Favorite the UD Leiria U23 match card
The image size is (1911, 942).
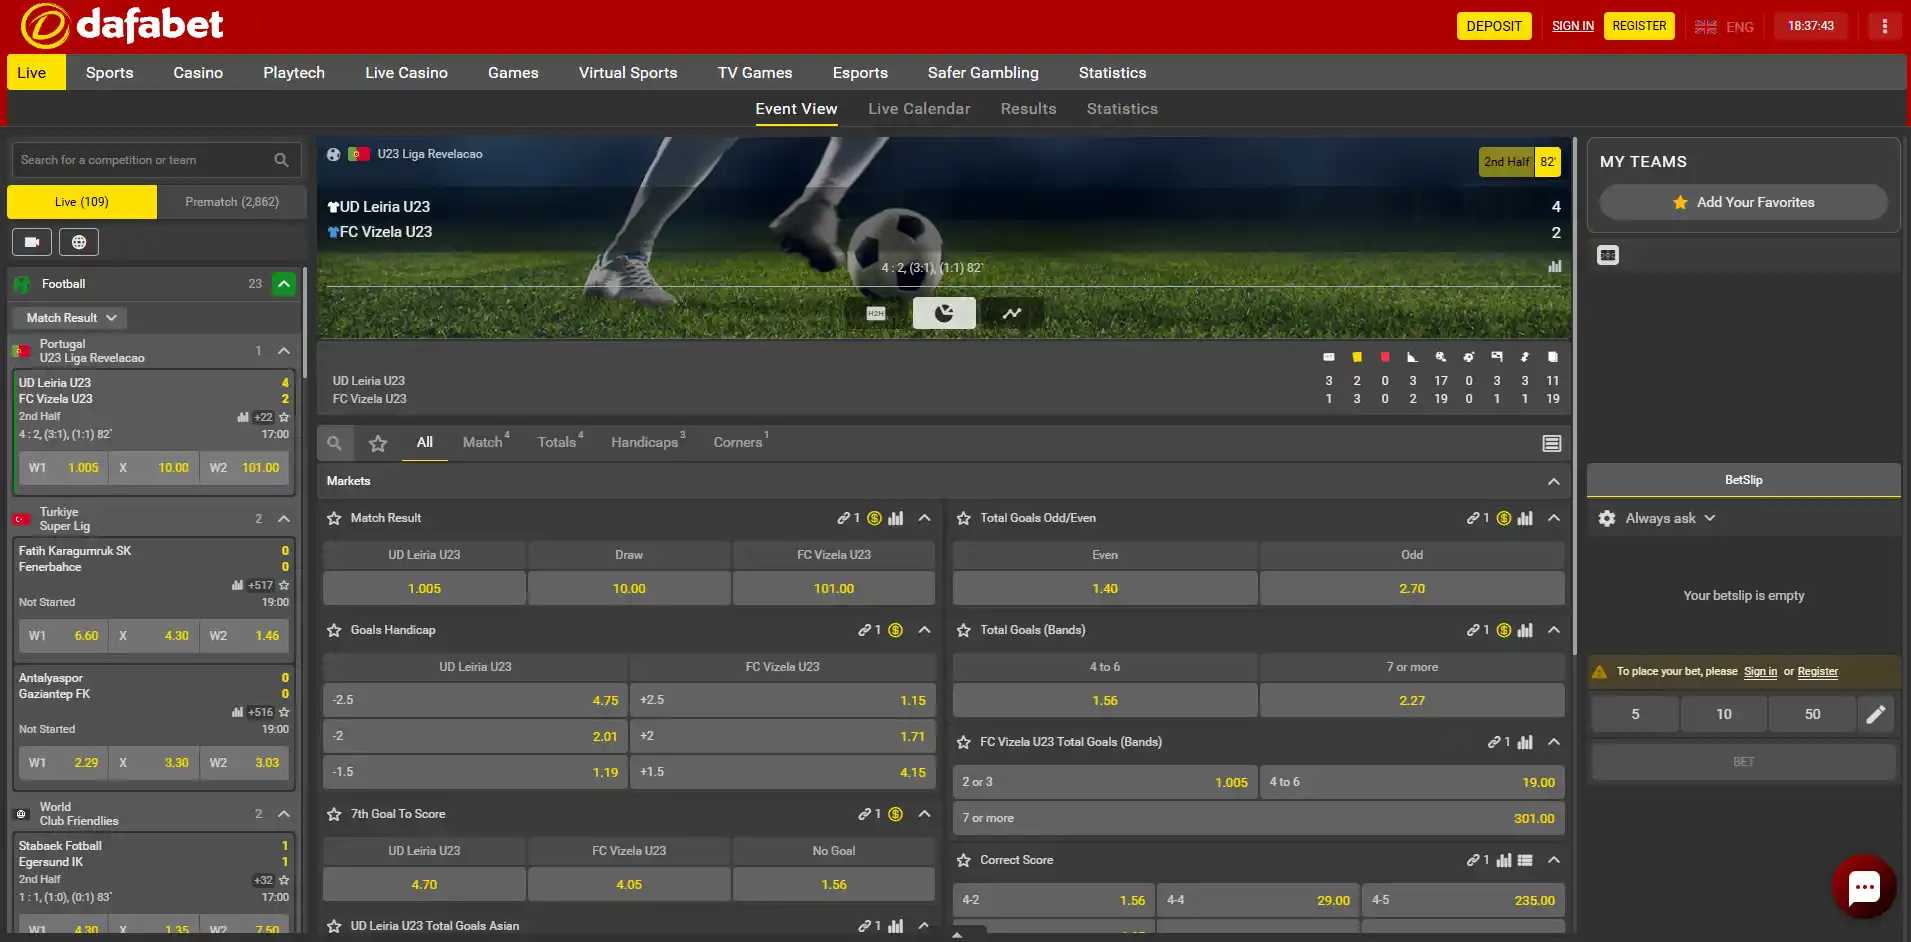click(284, 417)
